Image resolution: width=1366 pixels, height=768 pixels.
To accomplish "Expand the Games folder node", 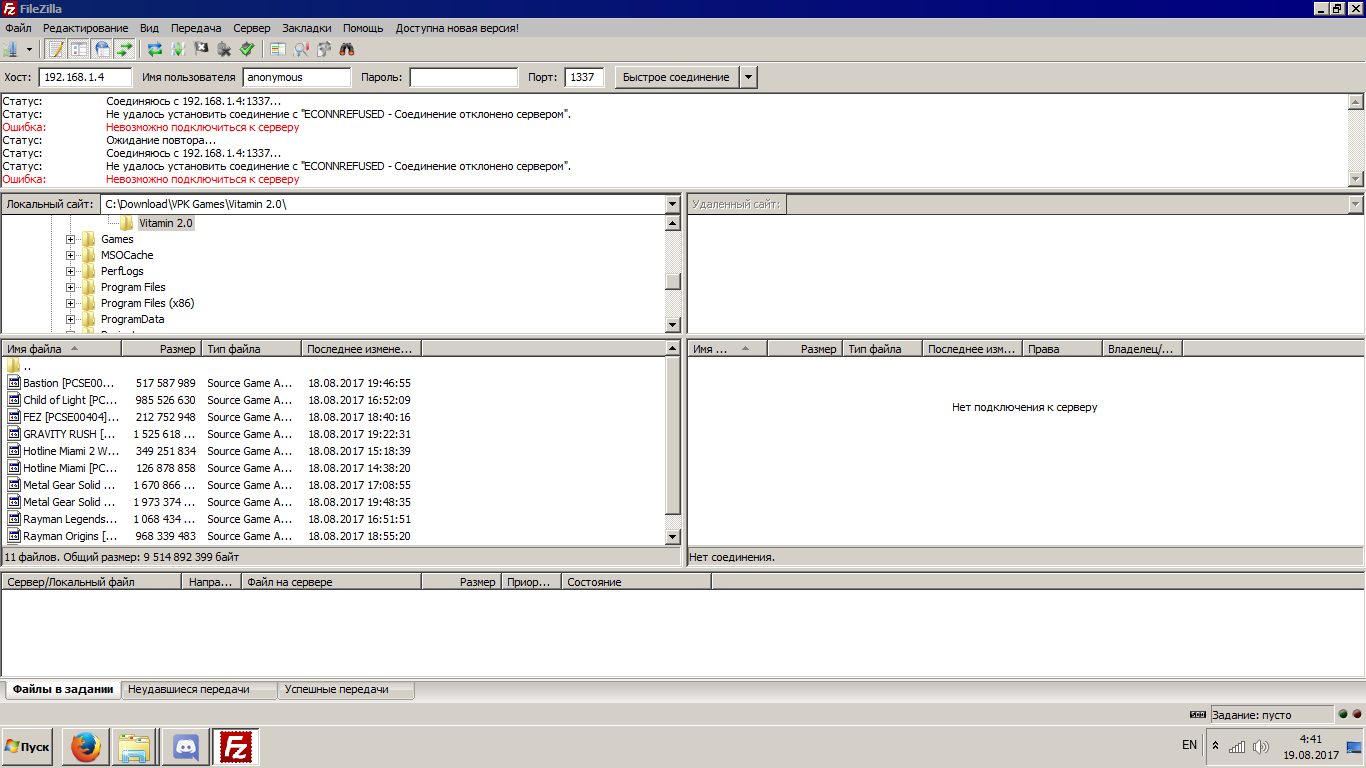I will (x=71, y=239).
